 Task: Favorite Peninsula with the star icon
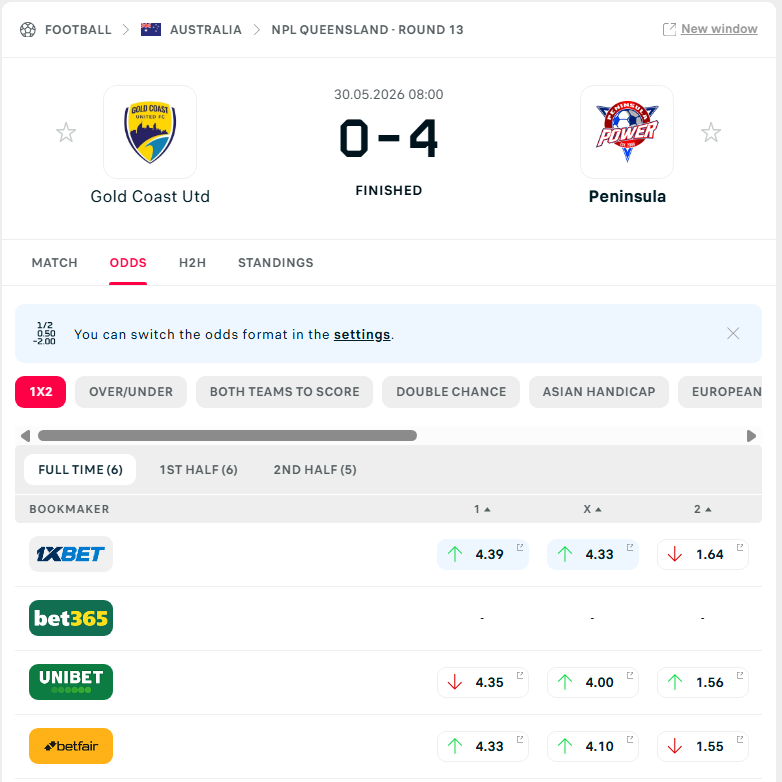711,133
